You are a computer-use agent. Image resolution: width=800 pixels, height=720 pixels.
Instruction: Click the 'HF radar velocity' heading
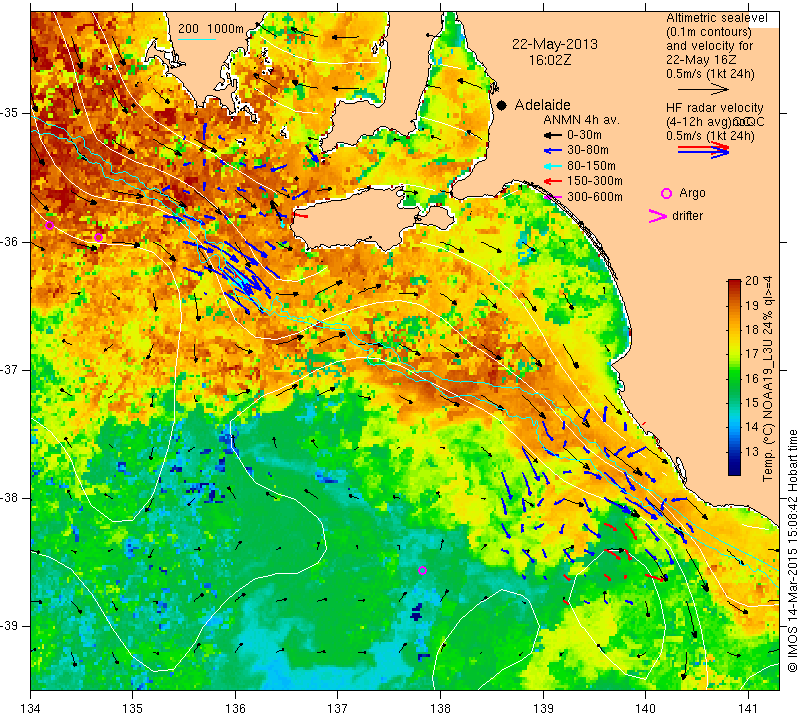click(714, 108)
